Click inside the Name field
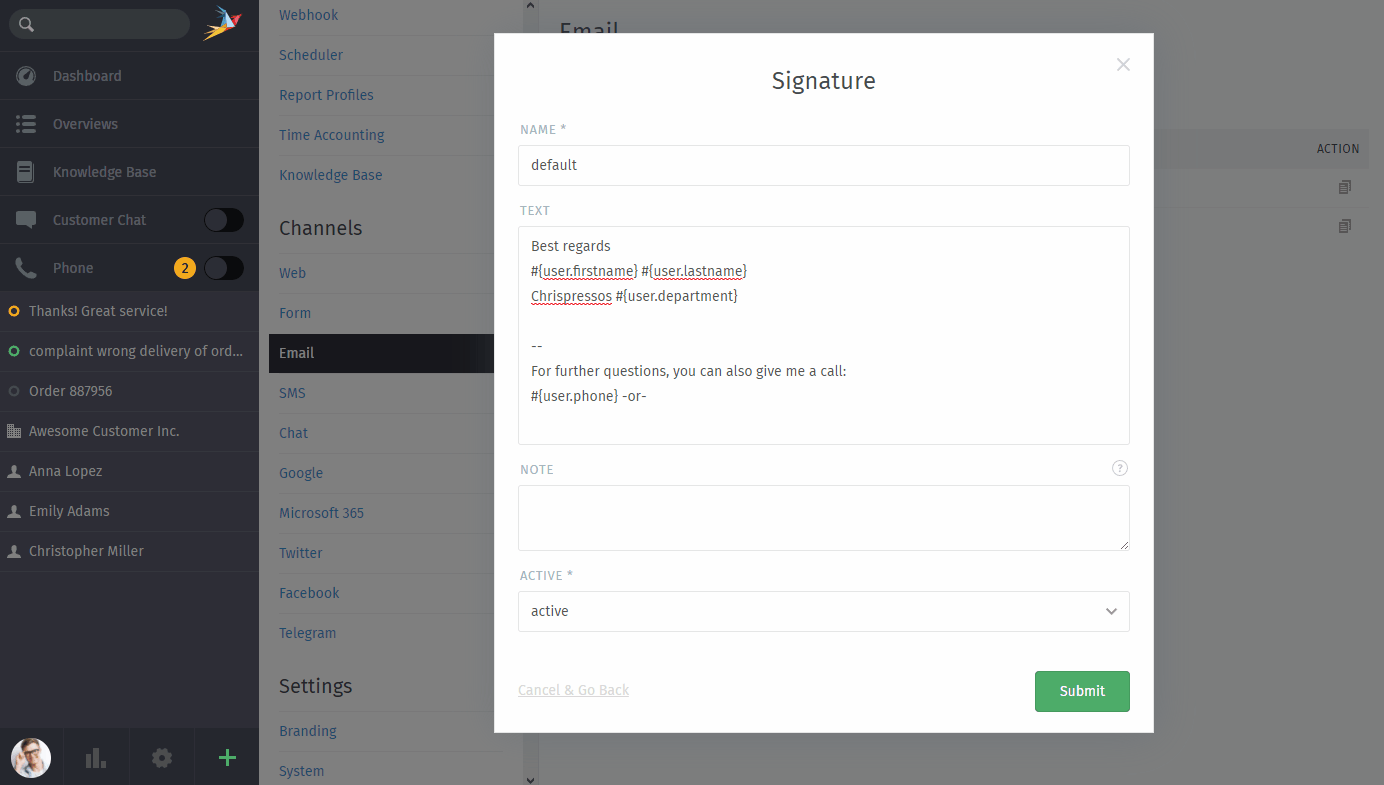Viewport: 1384px width, 785px height. (823, 165)
